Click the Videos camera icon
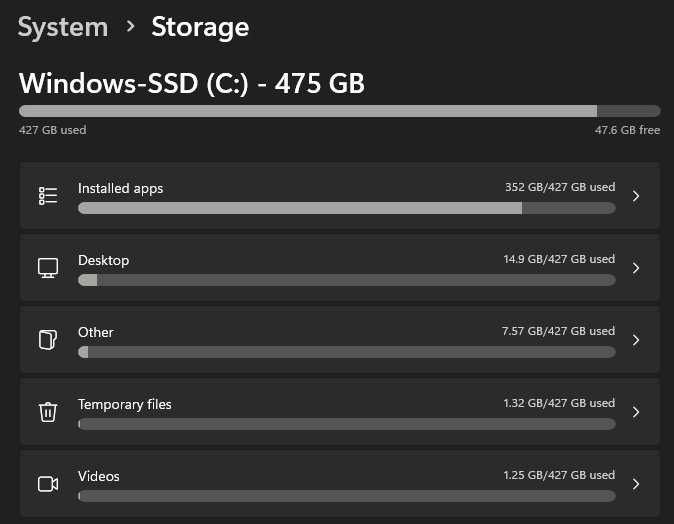 coord(48,484)
